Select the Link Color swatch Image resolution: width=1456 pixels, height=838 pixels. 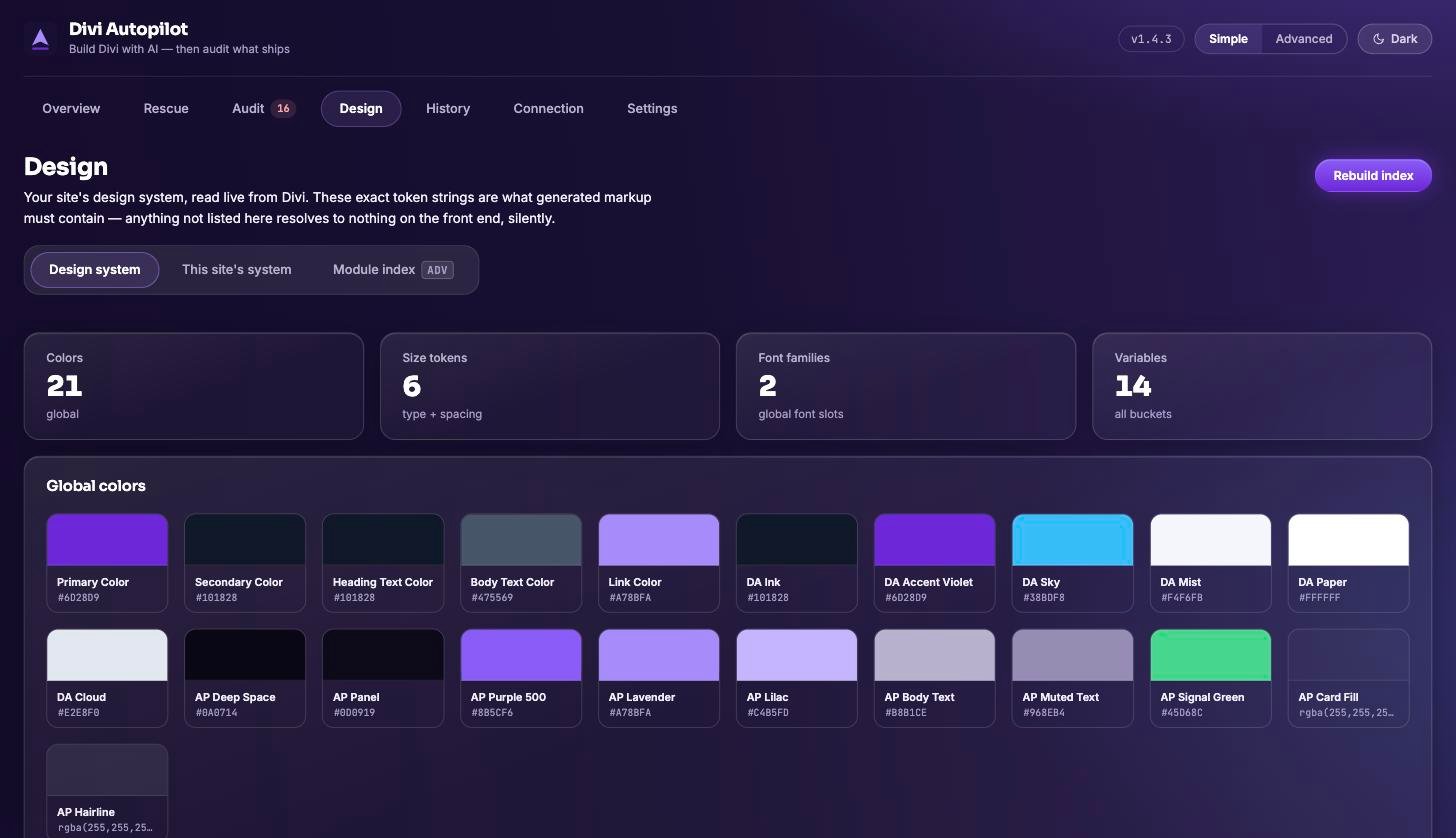point(659,563)
